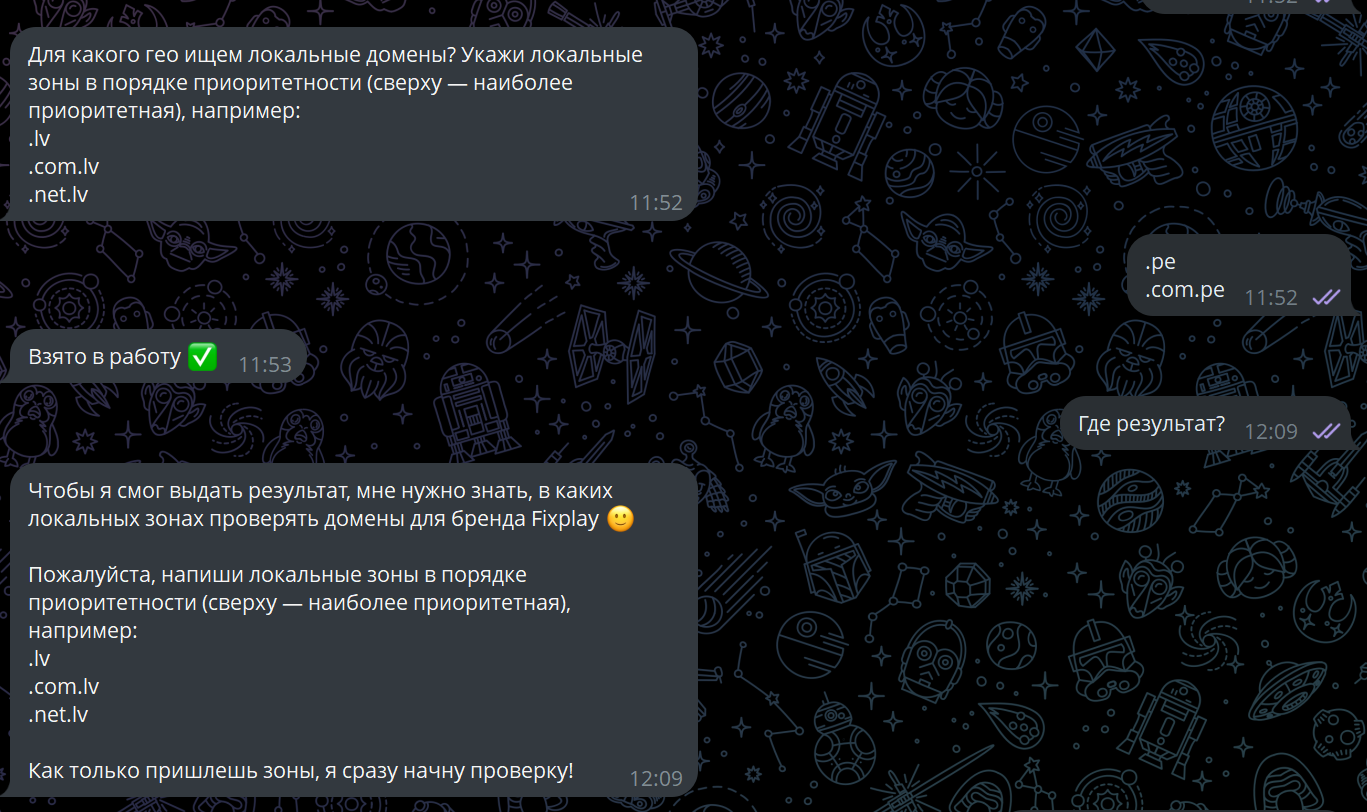Click the 12:09 timestamp on last bot message

point(656,779)
